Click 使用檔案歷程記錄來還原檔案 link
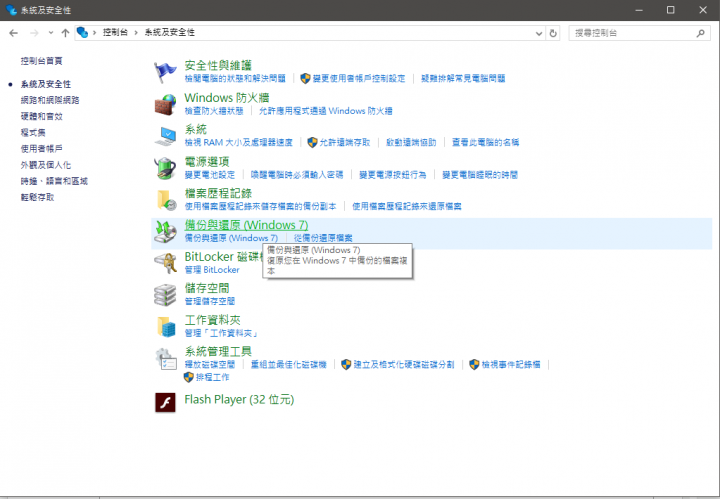This screenshot has height=499, width=720. 407,206
